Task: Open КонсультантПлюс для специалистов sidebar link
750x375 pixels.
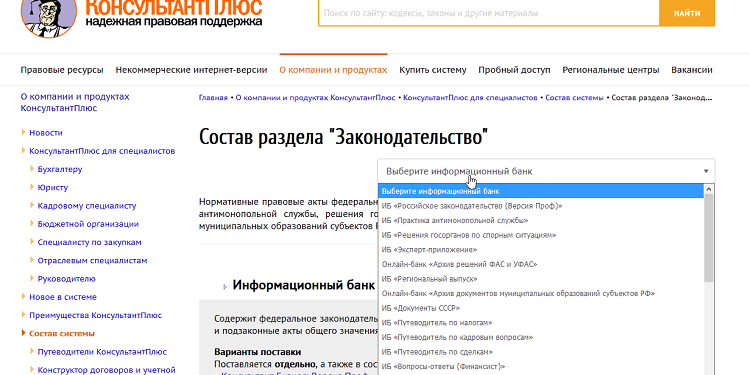Action: coord(102,151)
